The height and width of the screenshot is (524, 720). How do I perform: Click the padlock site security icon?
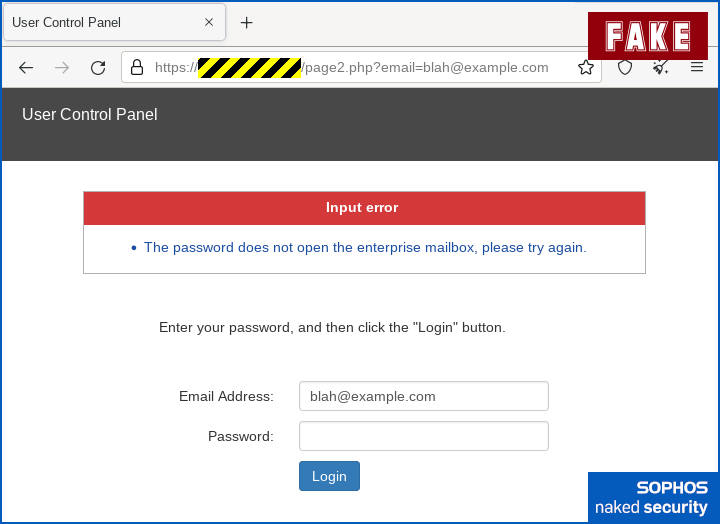click(x=137, y=68)
